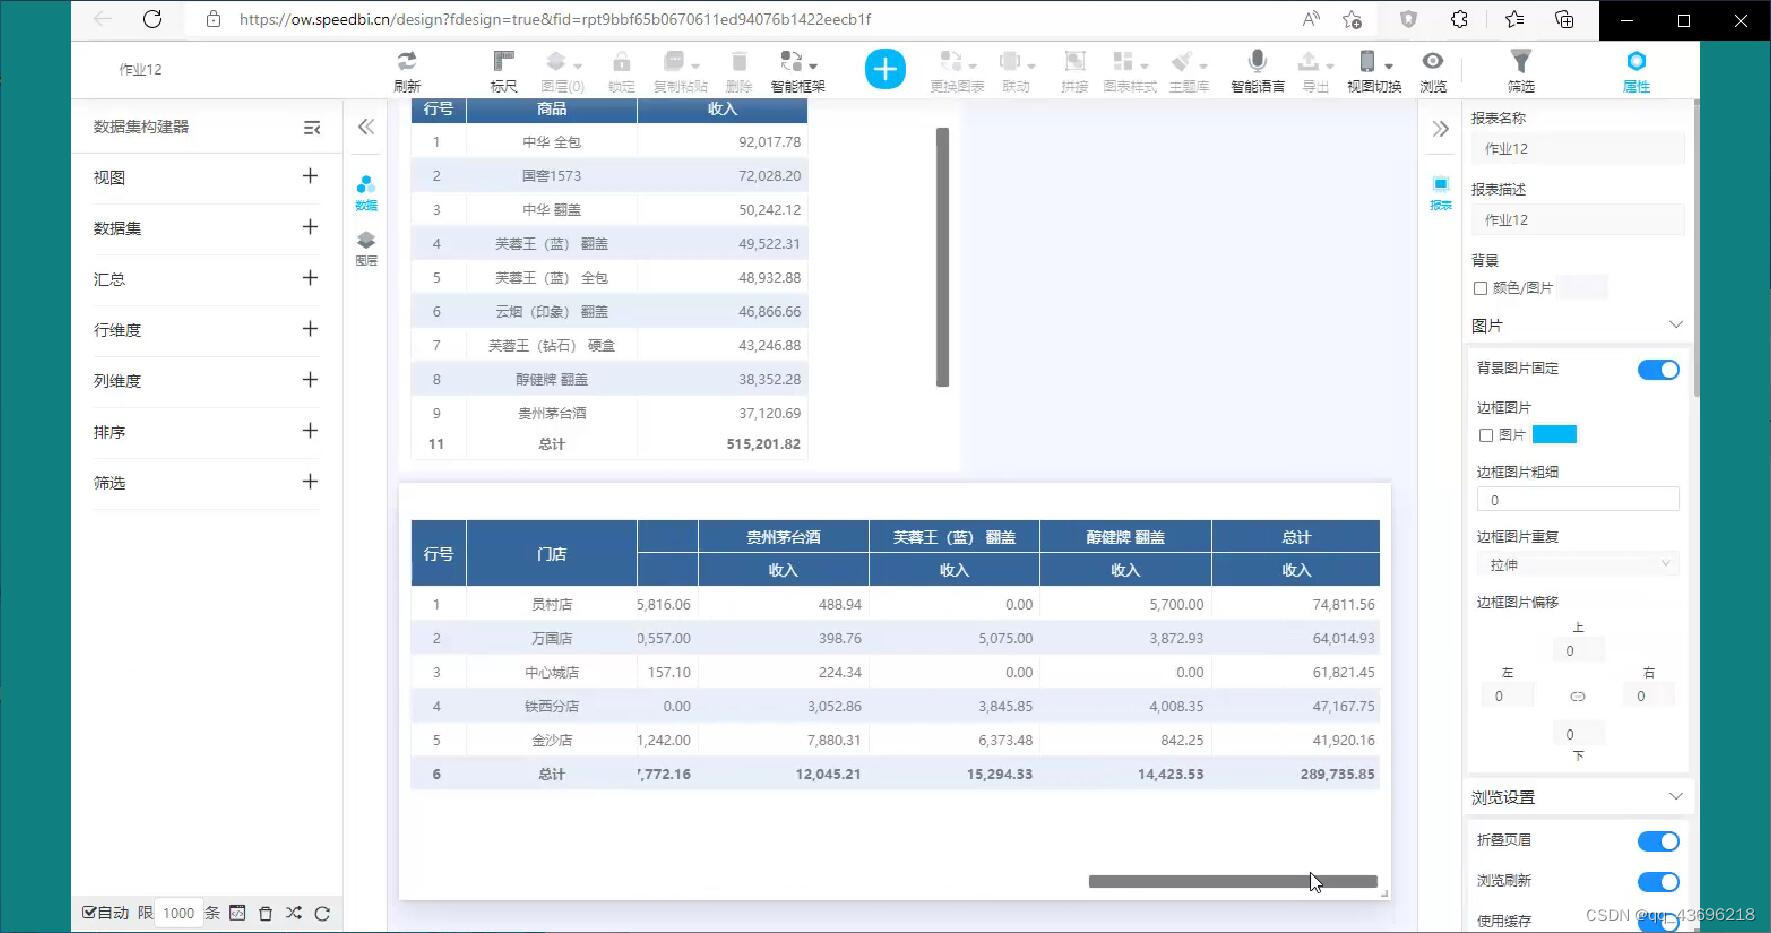Click the blue border image color swatch
This screenshot has height=933, width=1771.
[x=1555, y=434]
